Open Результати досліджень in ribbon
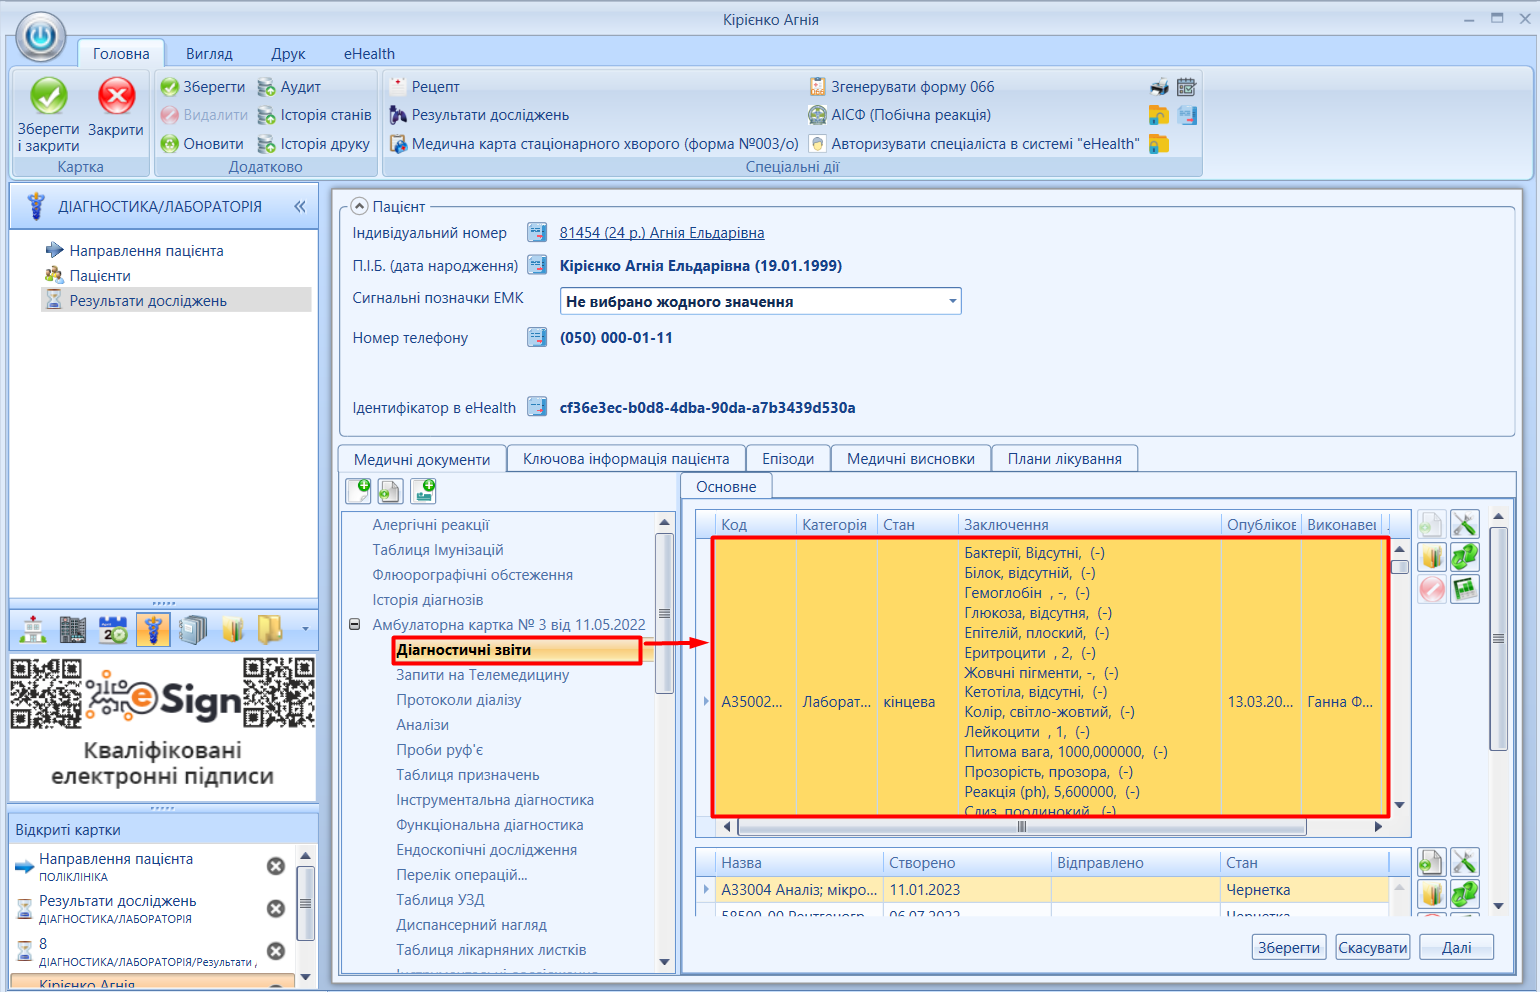Screen dimensions: 1540x992 pyautogui.click(x=479, y=115)
